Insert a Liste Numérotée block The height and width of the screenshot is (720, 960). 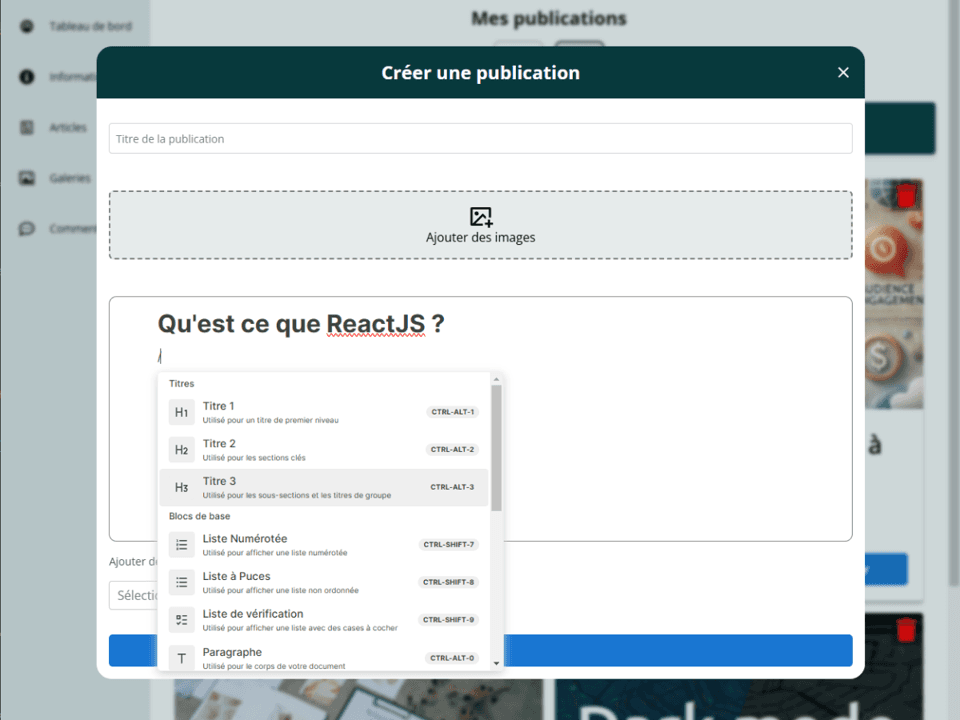click(323, 544)
